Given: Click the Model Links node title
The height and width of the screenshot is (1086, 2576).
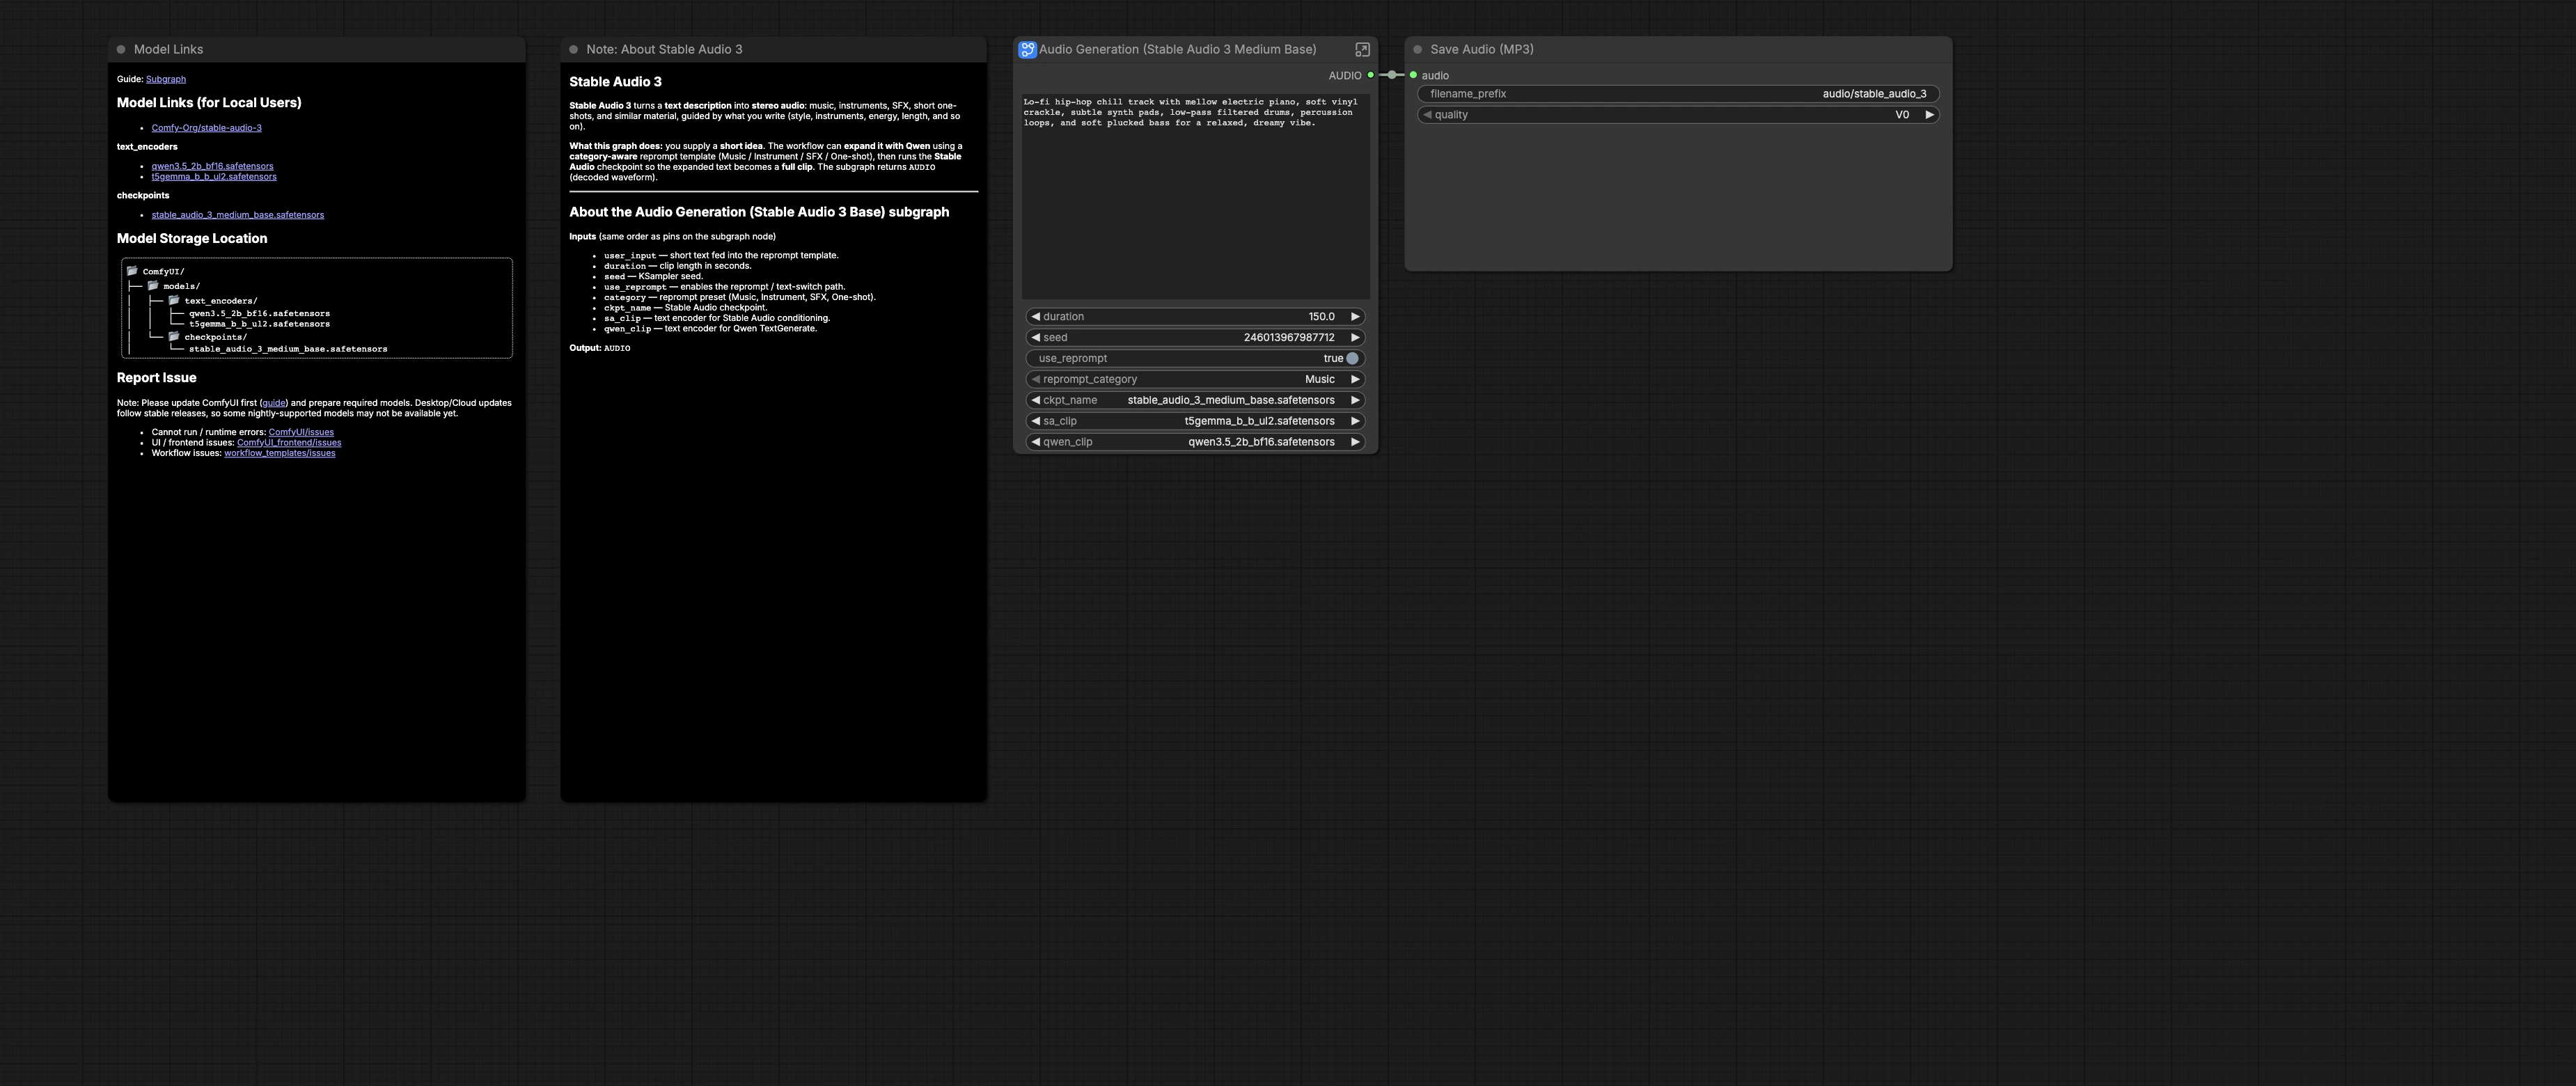Looking at the screenshot, I should coord(168,49).
